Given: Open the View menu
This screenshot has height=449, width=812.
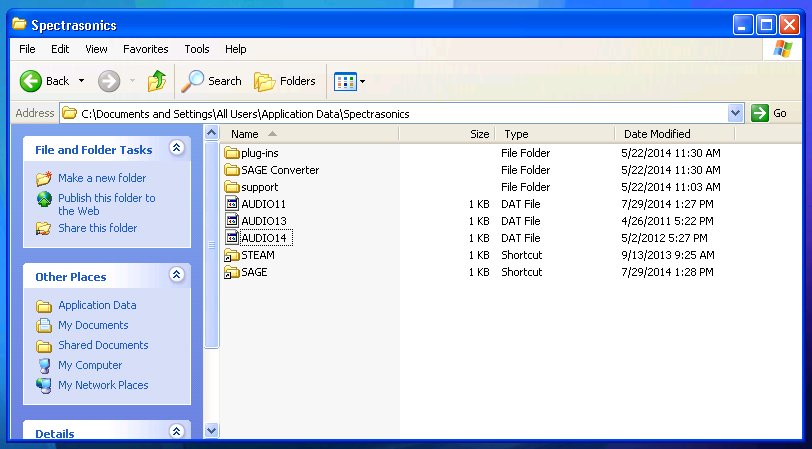Looking at the screenshot, I should pos(96,49).
